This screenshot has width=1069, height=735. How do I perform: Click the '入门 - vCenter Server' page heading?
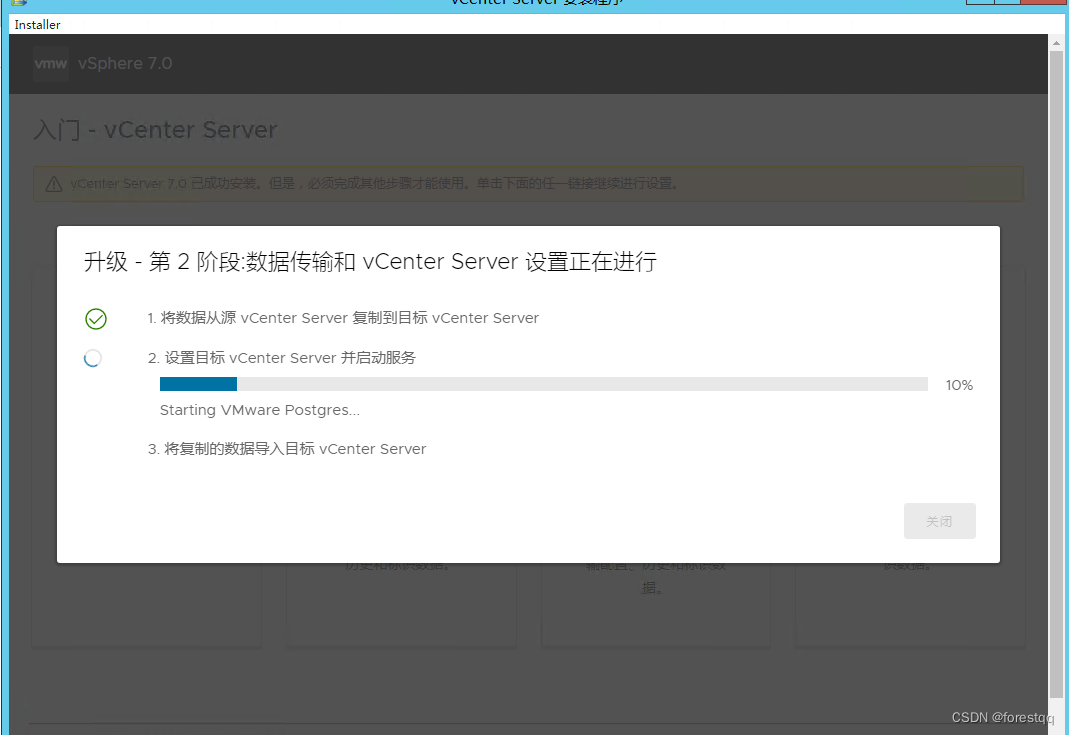click(x=155, y=130)
